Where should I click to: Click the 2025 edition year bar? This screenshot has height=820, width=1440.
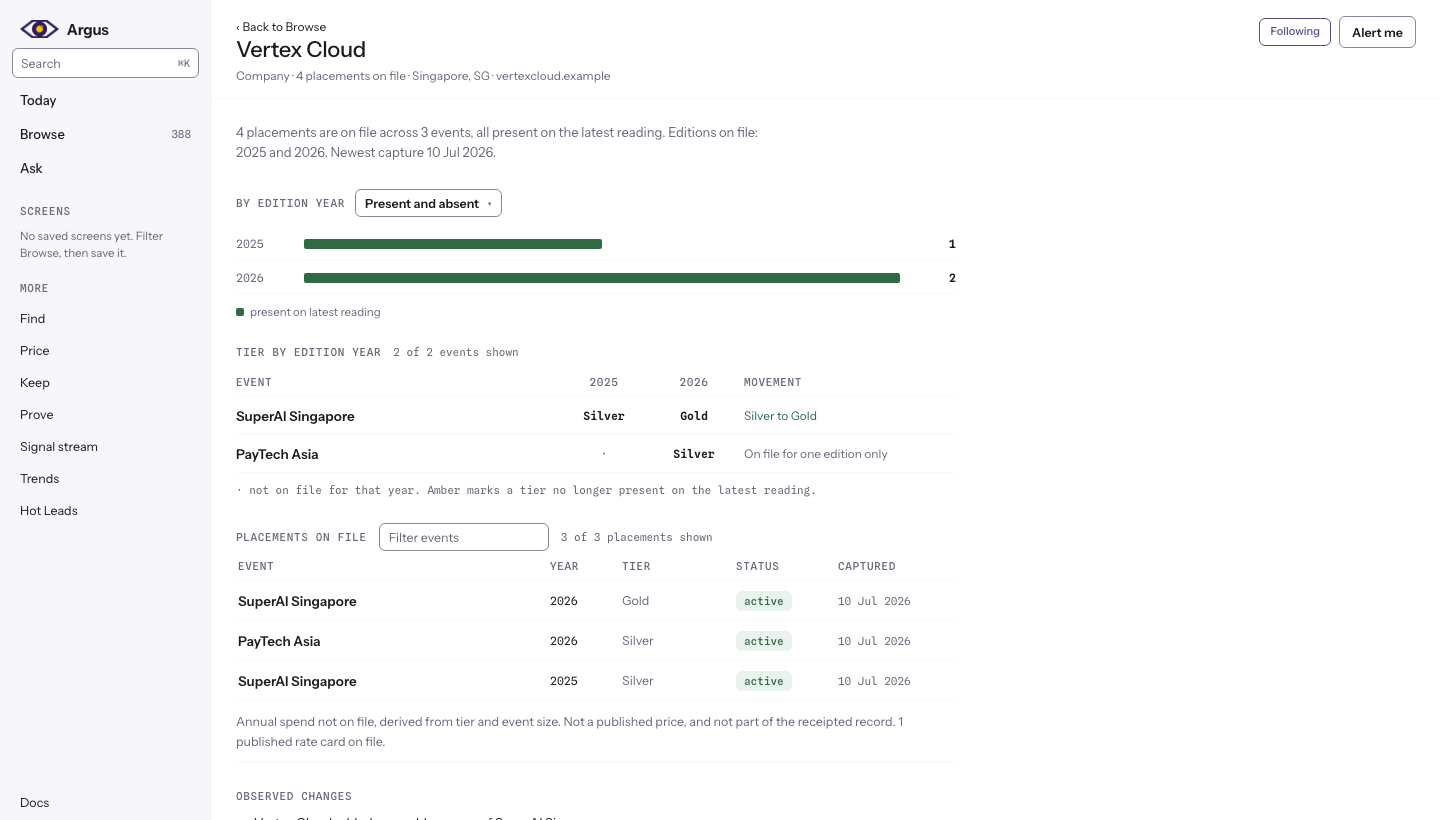(x=453, y=244)
